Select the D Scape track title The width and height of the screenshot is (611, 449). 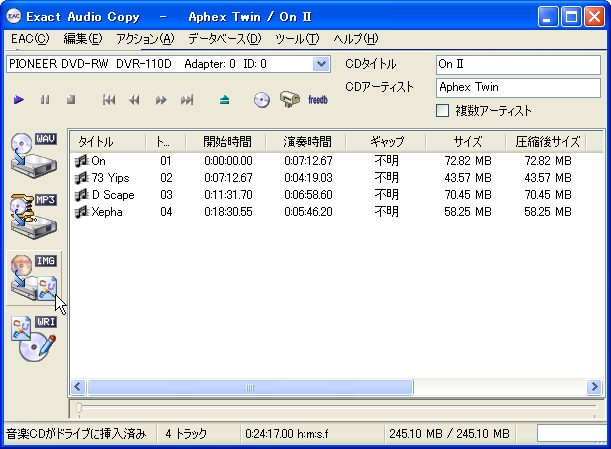click(113, 194)
